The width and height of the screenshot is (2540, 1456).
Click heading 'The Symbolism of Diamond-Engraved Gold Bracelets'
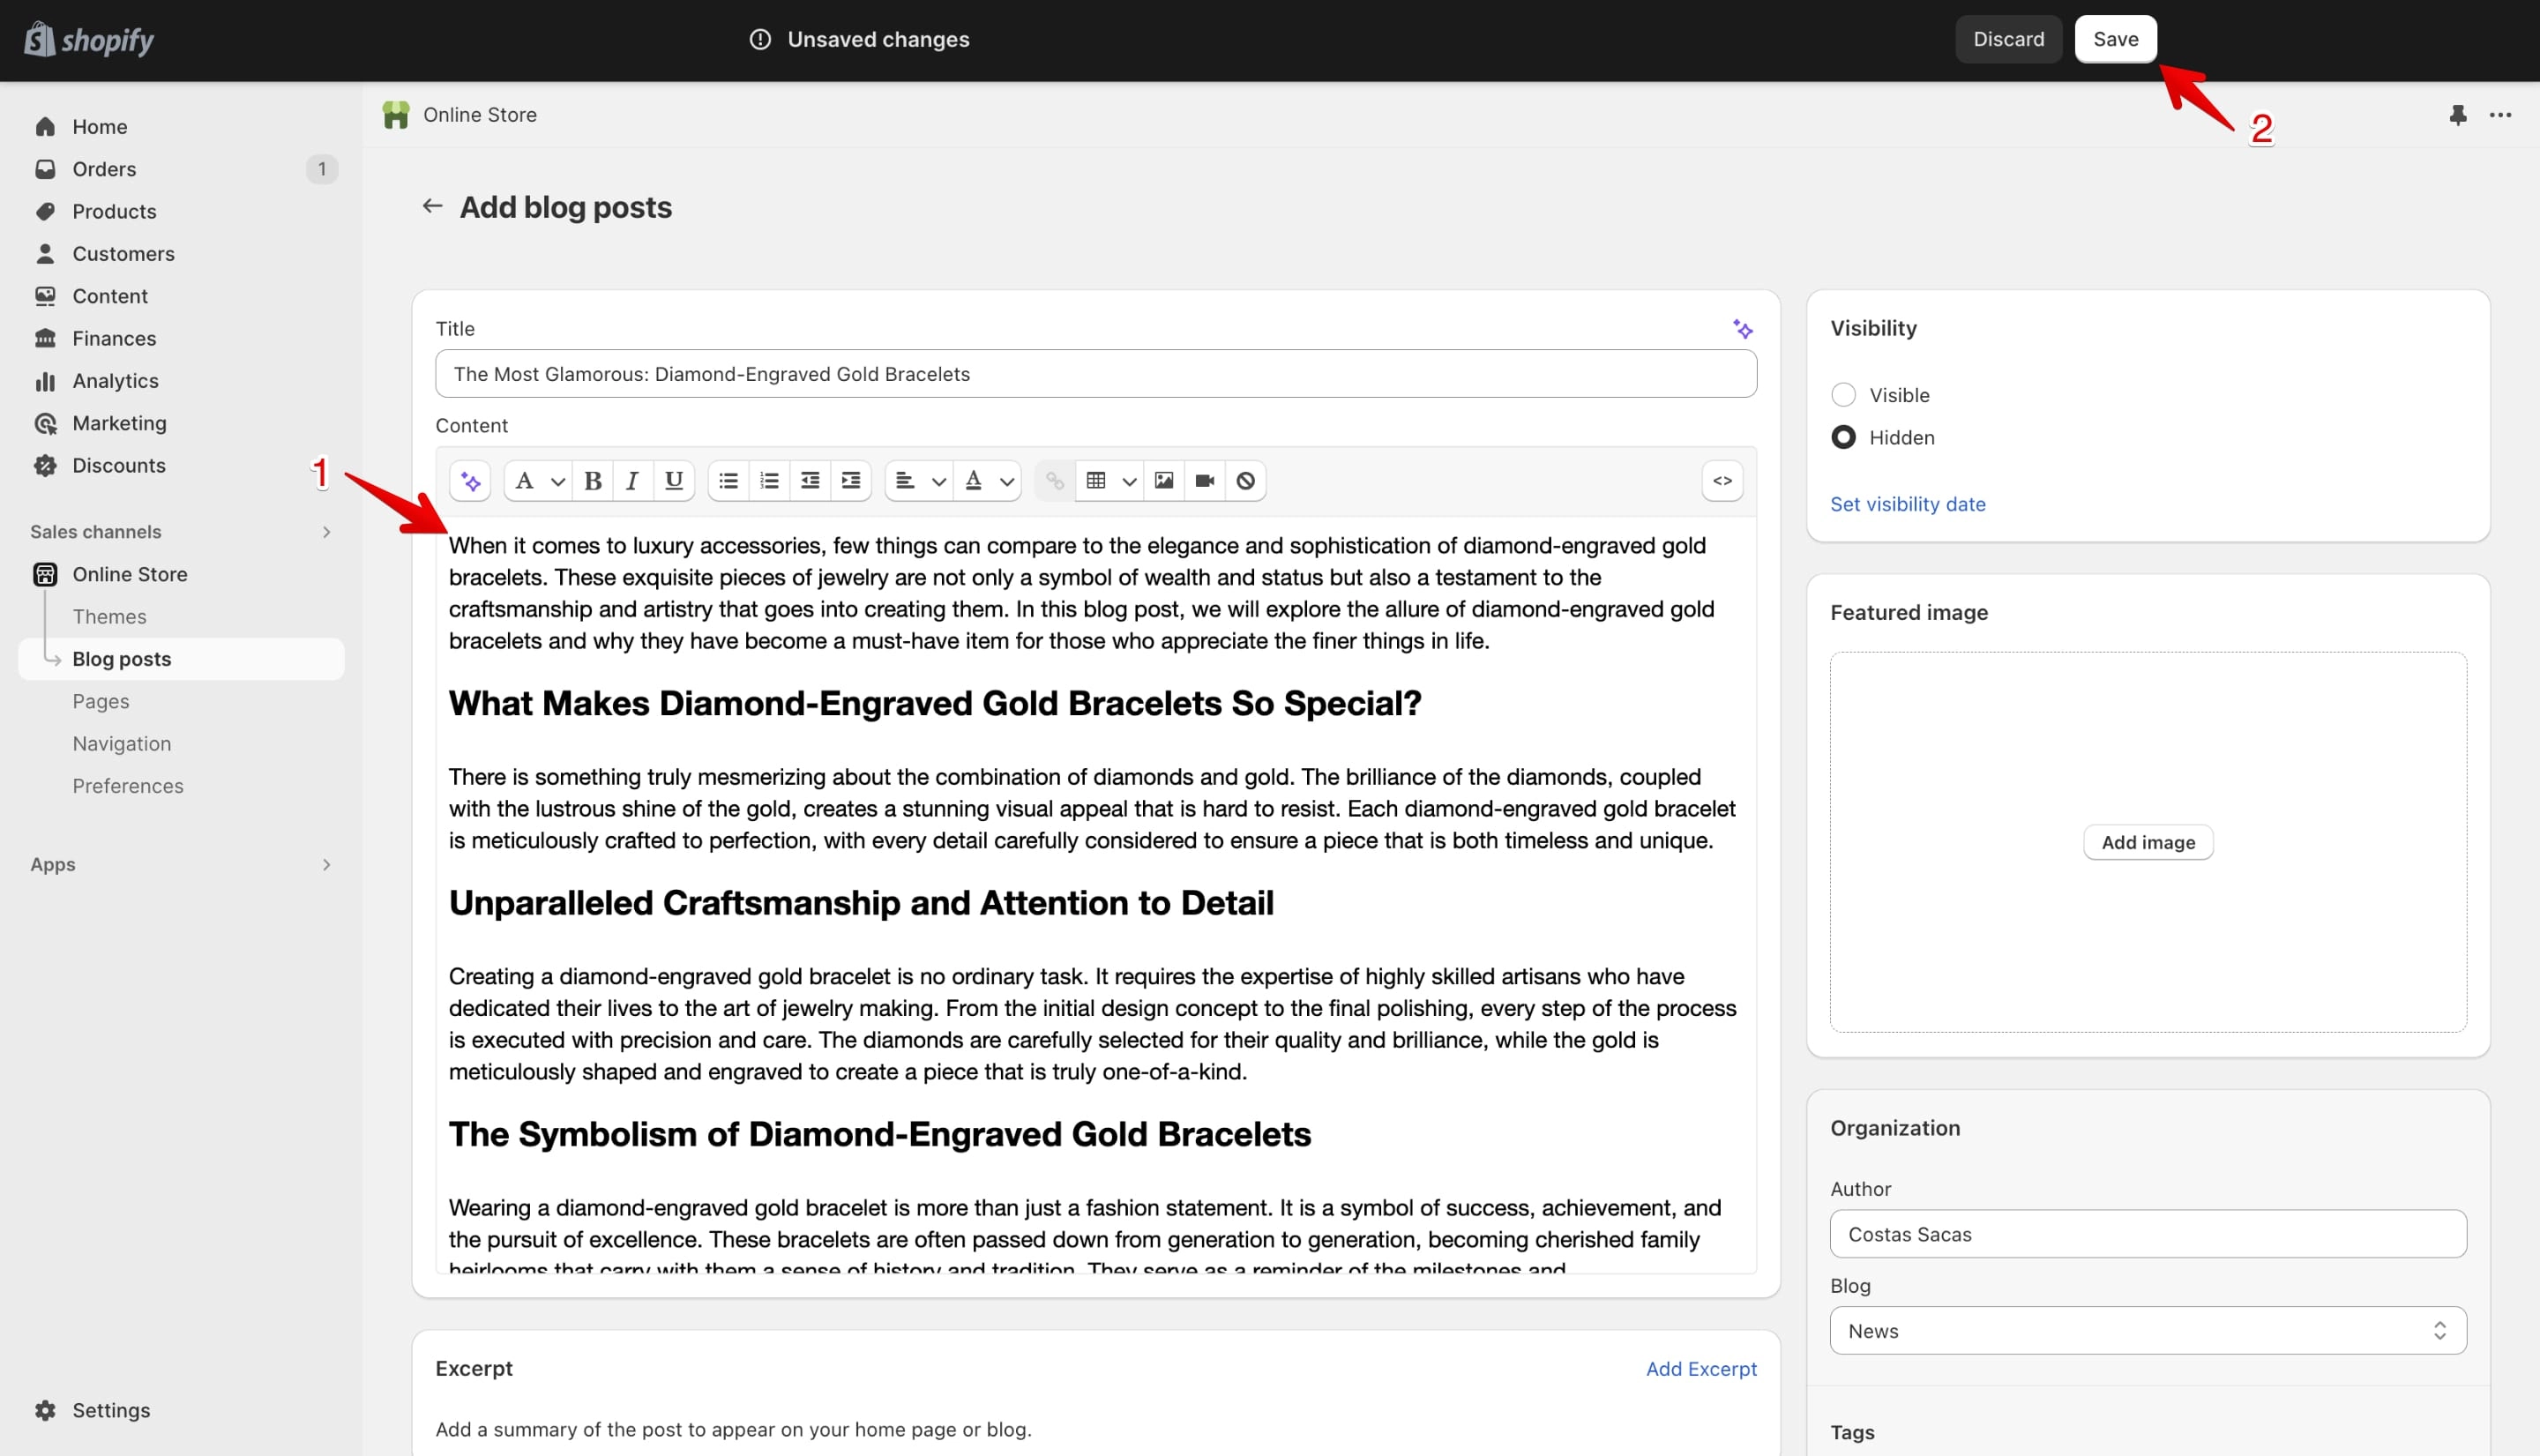(880, 1135)
